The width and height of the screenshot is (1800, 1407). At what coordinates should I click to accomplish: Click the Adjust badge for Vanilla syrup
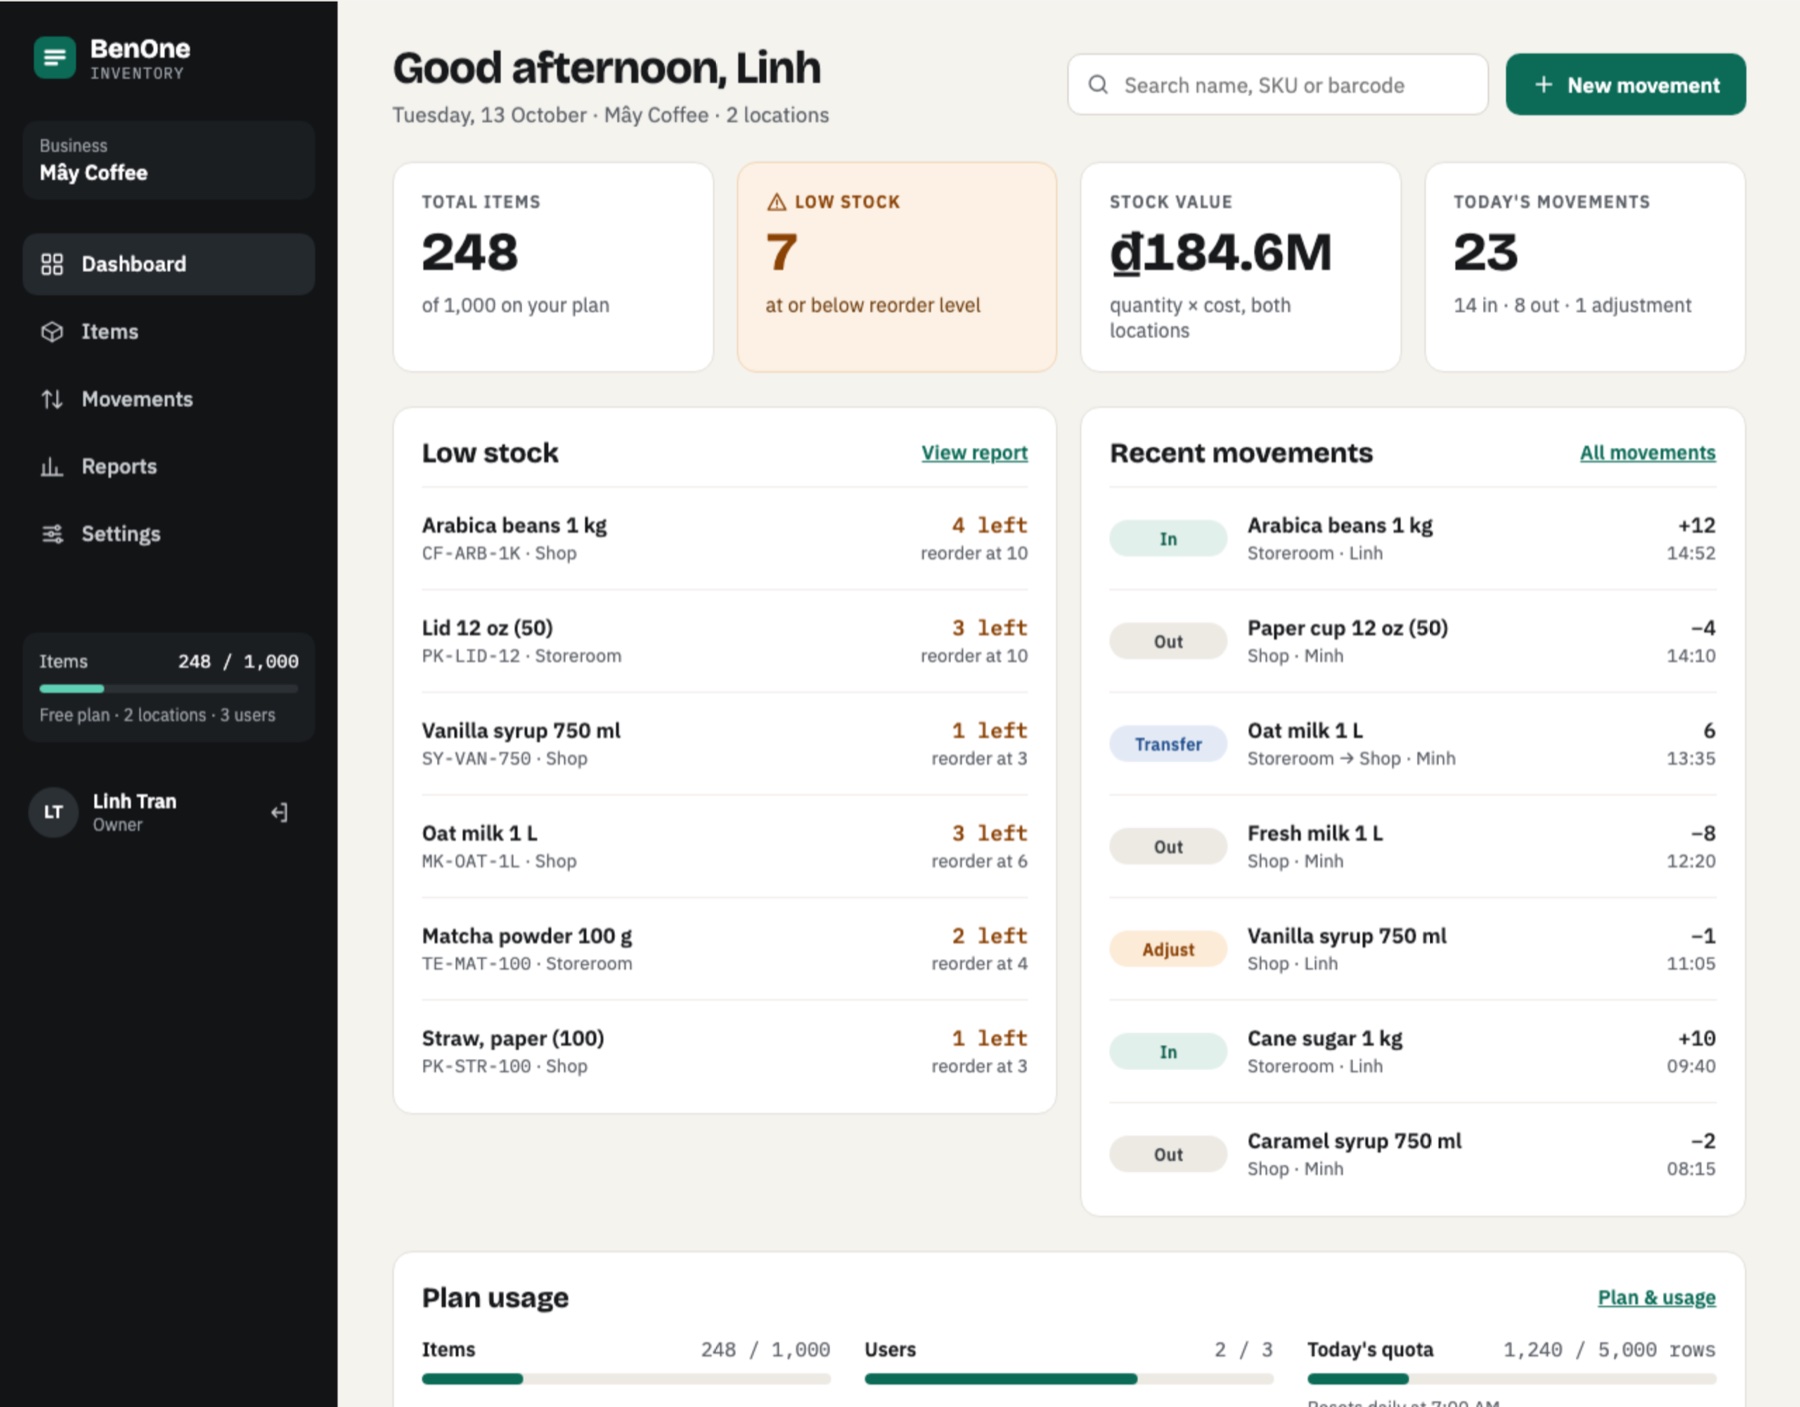(1168, 949)
